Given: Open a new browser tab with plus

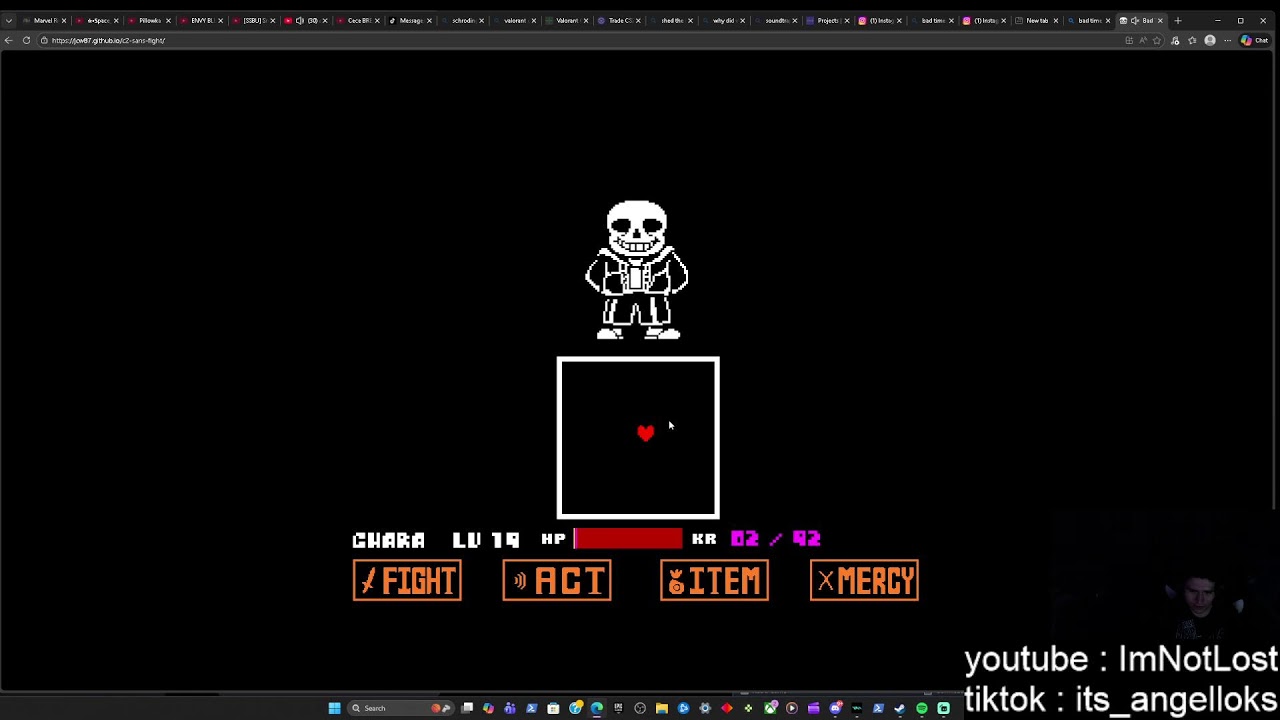Looking at the screenshot, I should 1178,20.
